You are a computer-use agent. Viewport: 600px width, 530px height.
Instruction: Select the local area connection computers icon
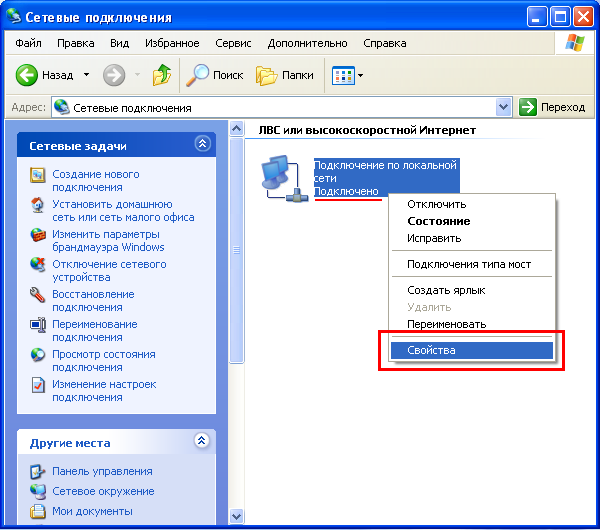[284, 178]
